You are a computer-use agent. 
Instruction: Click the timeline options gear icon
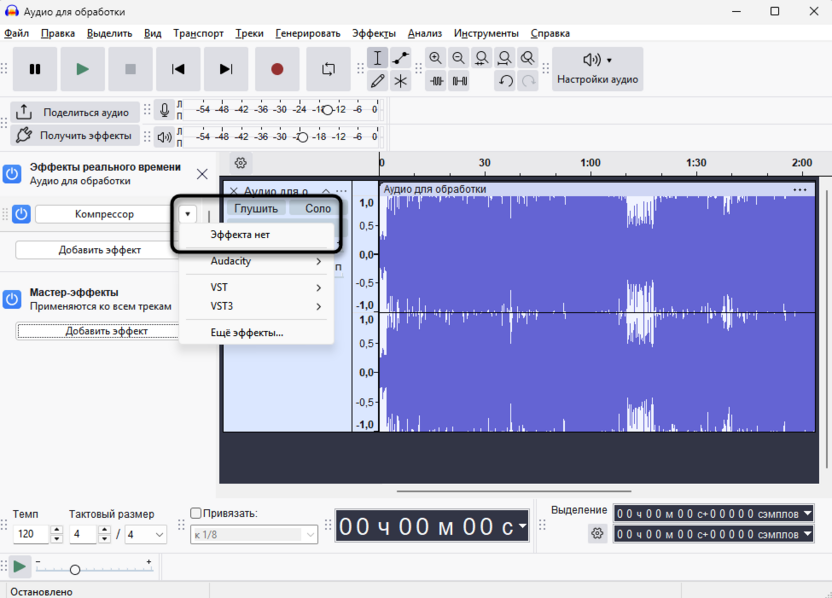click(x=241, y=163)
